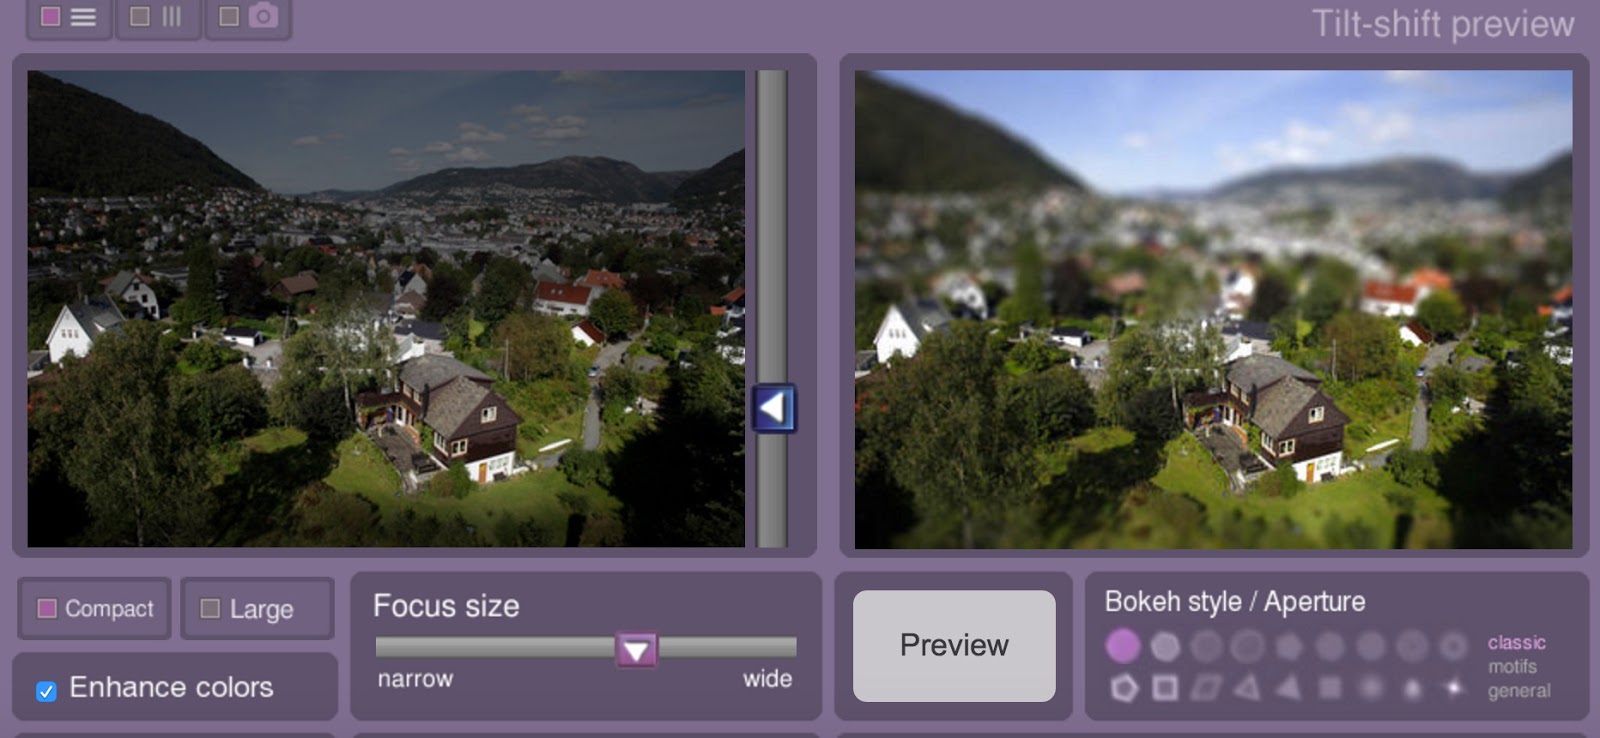Image resolution: width=1600 pixels, height=738 pixels.
Task: Click the Focus size slider handle
Action: [x=636, y=650]
